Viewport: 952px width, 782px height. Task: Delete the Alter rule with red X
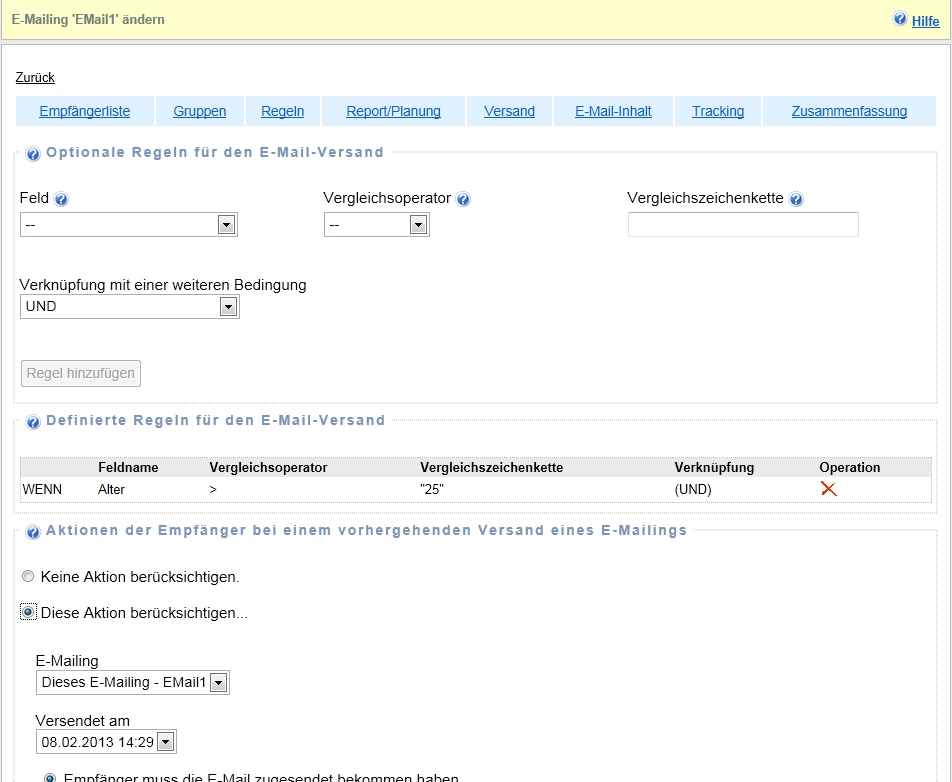point(828,489)
